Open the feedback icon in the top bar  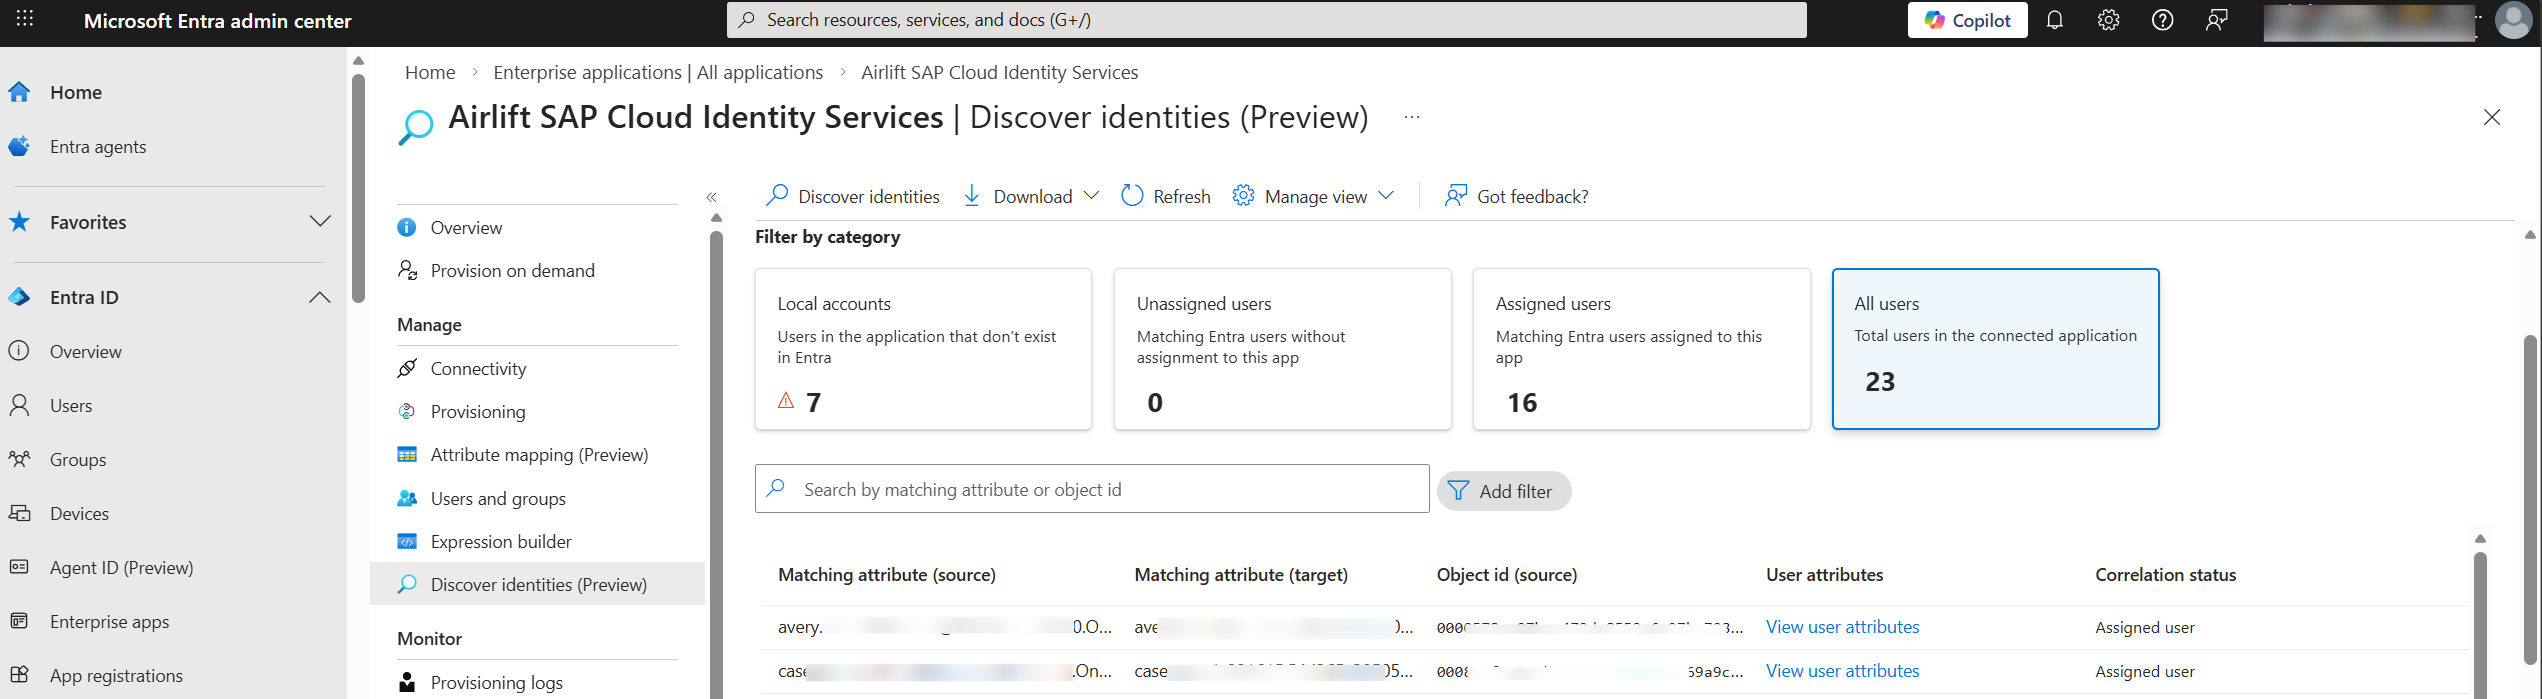pos(2216,20)
